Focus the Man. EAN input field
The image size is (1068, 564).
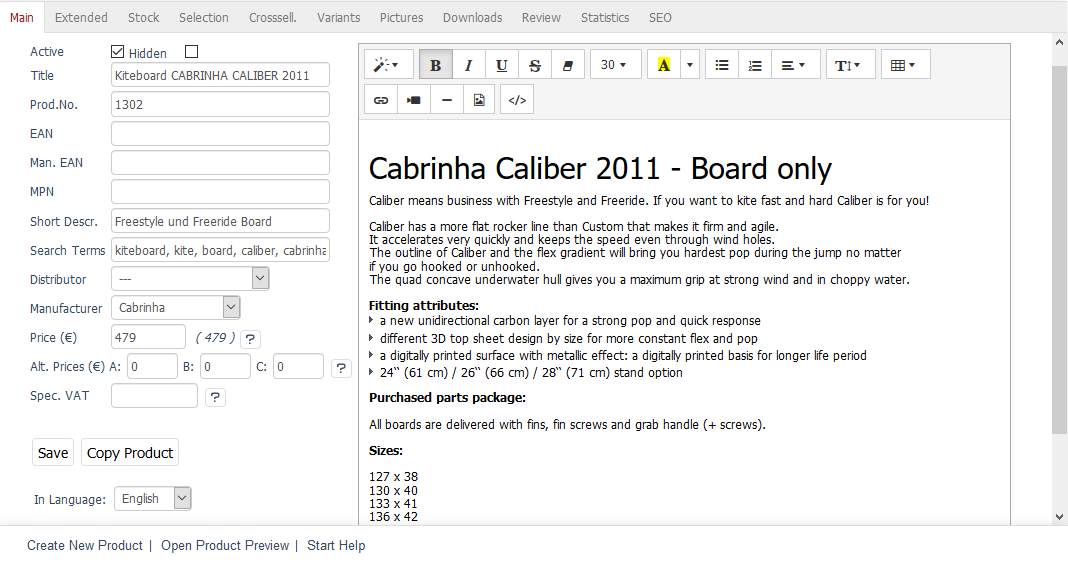pos(220,163)
